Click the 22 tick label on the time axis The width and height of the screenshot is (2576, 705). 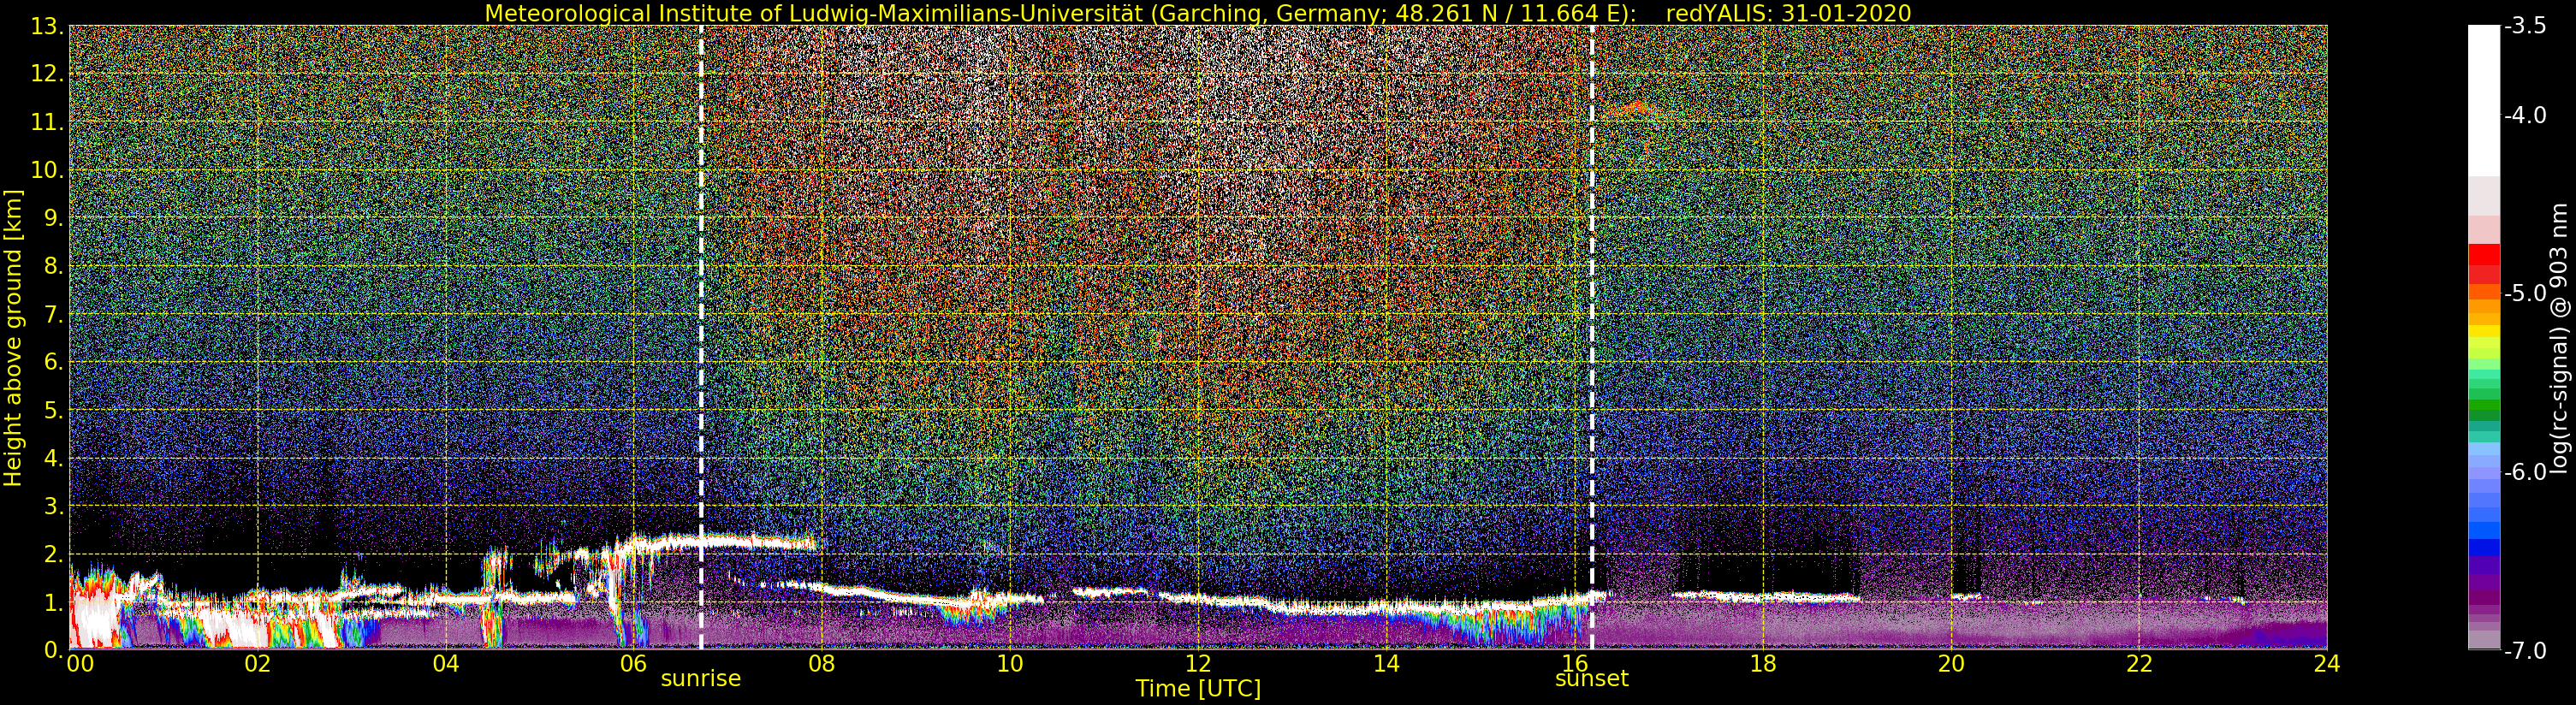coord(2139,664)
